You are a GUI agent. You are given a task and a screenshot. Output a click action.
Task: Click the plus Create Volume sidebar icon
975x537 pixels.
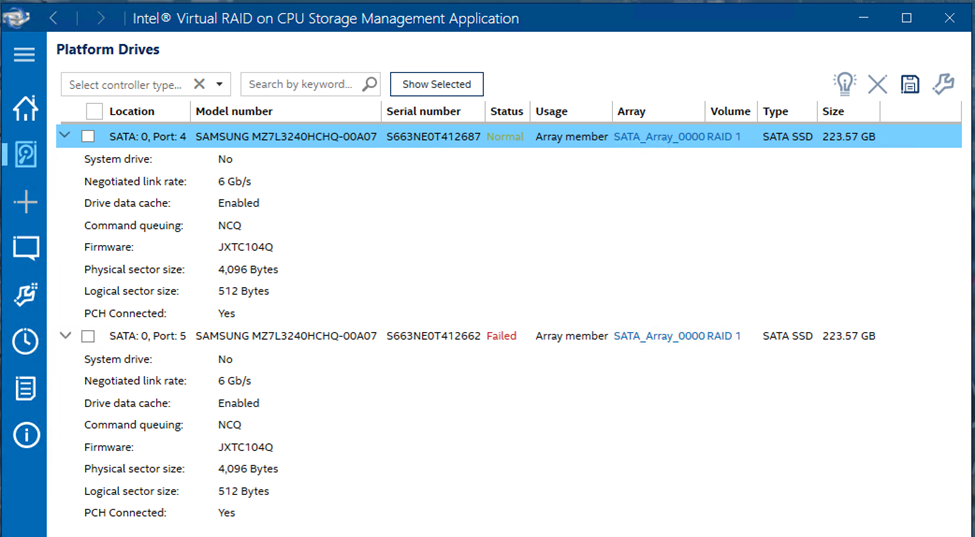(x=25, y=202)
